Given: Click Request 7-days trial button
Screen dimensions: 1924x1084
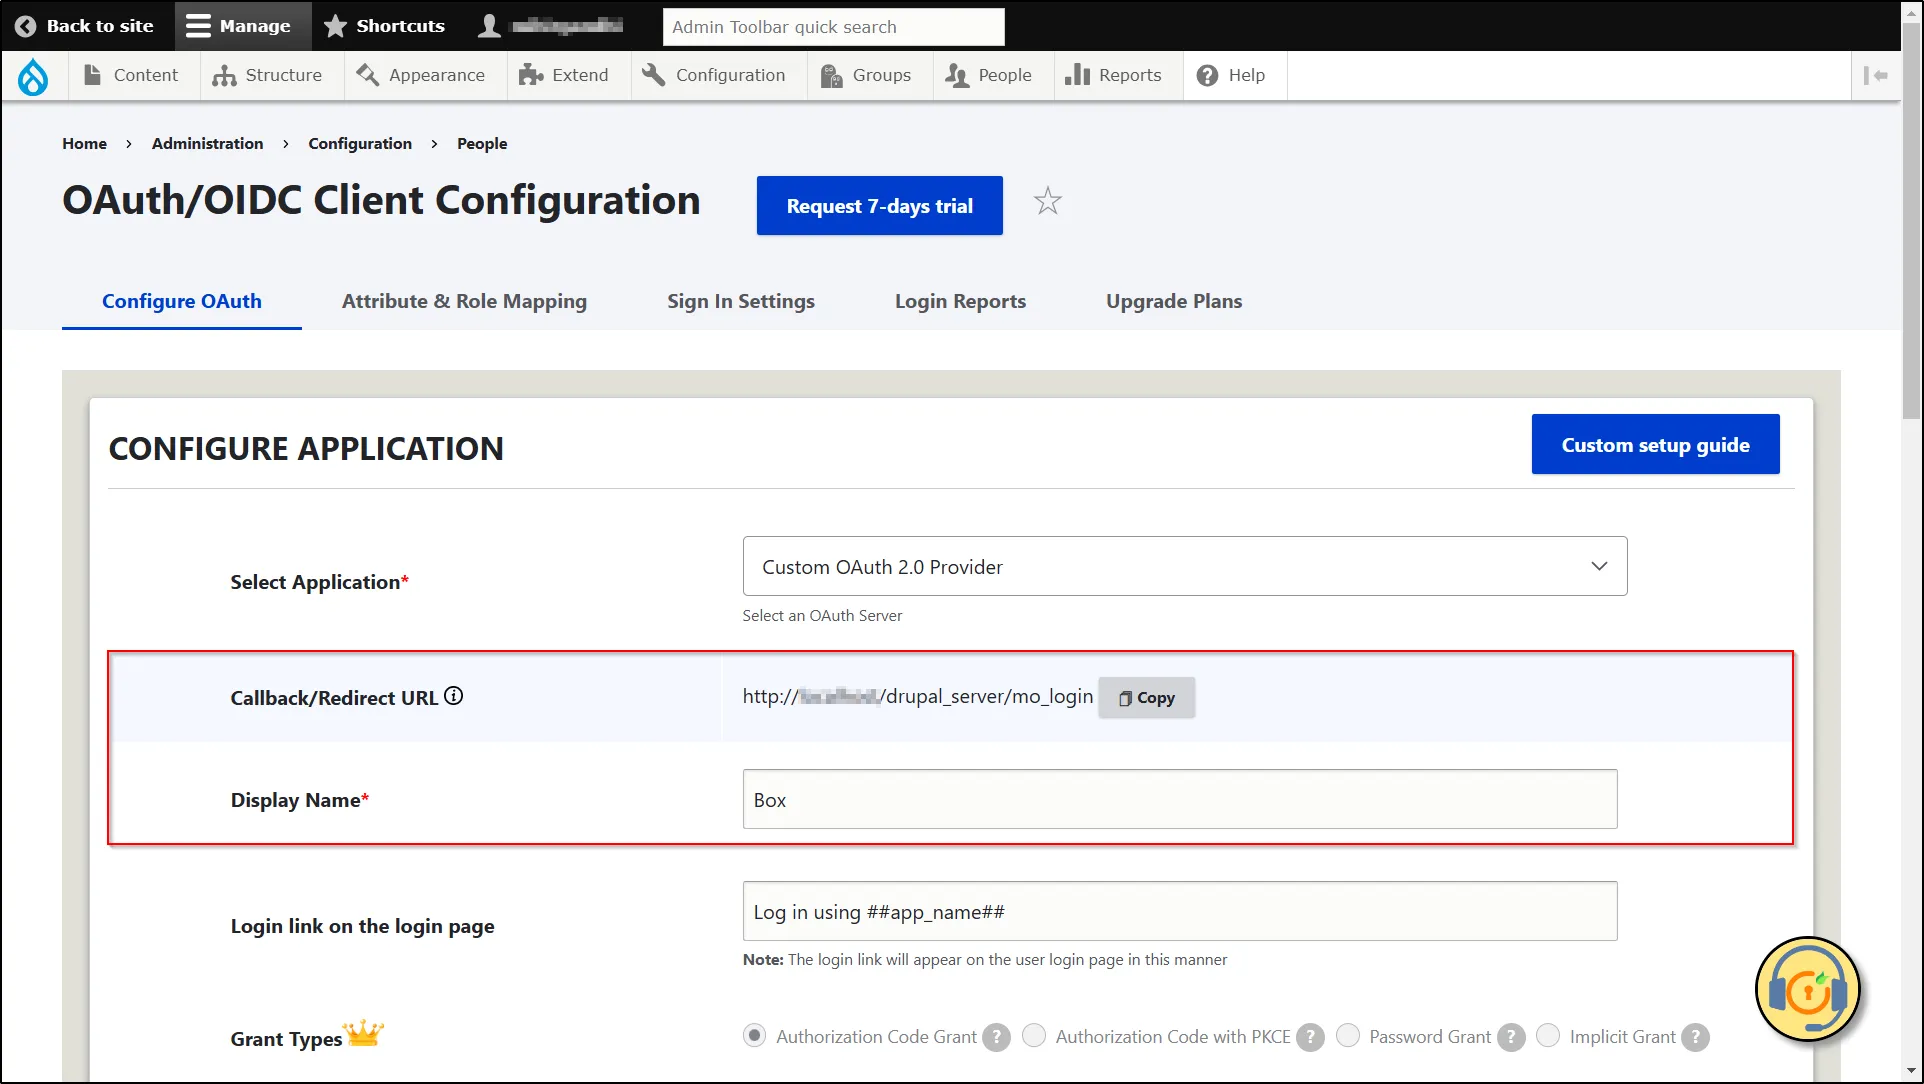Looking at the screenshot, I should 879,205.
